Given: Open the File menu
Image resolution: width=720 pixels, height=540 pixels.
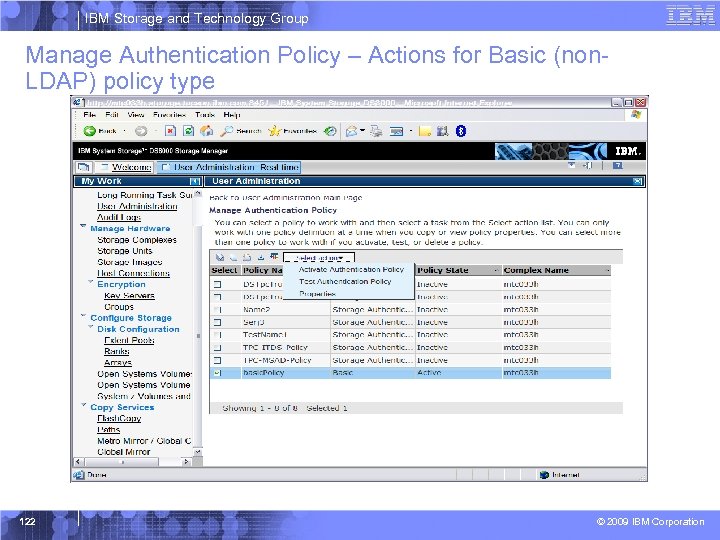Looking at the screenshot, I should 90,115.
